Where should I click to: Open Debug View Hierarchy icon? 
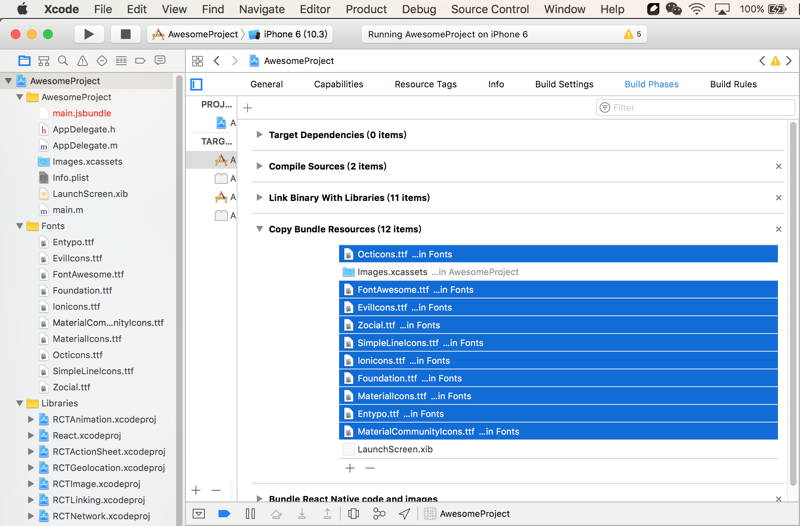pos(353,514)
